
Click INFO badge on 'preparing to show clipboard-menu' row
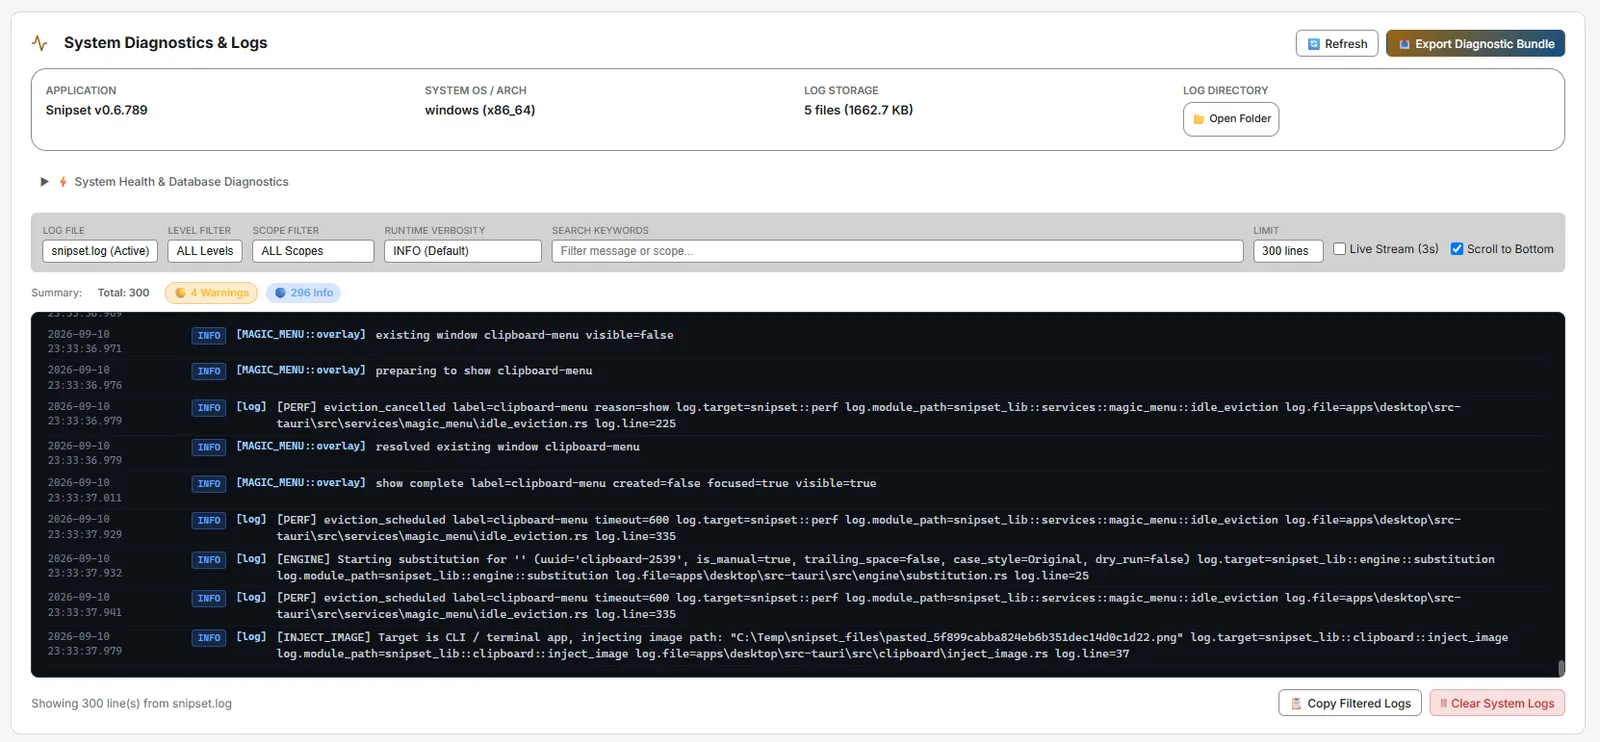tap(209, 371)
